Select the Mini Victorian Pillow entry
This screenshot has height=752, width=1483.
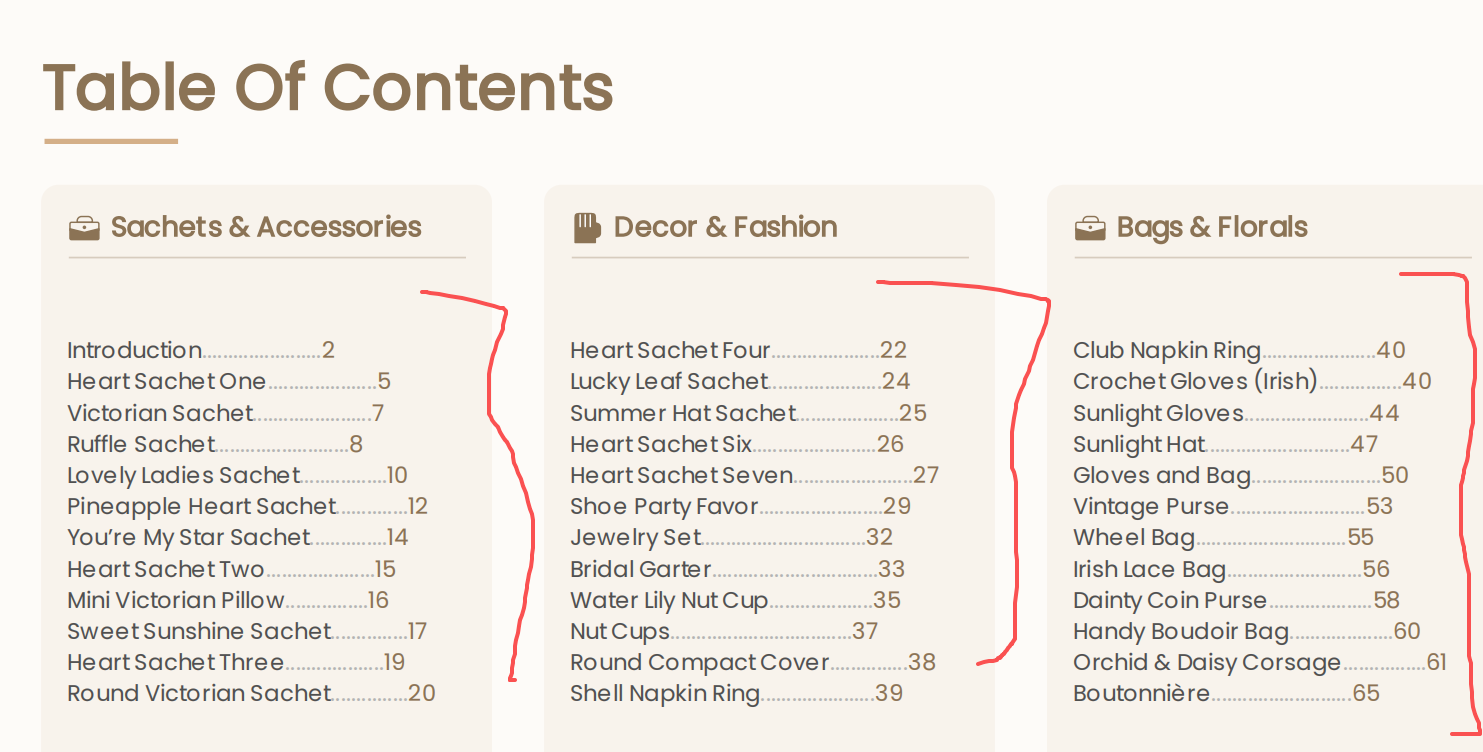pyautogui.click(x=228, y=600)
